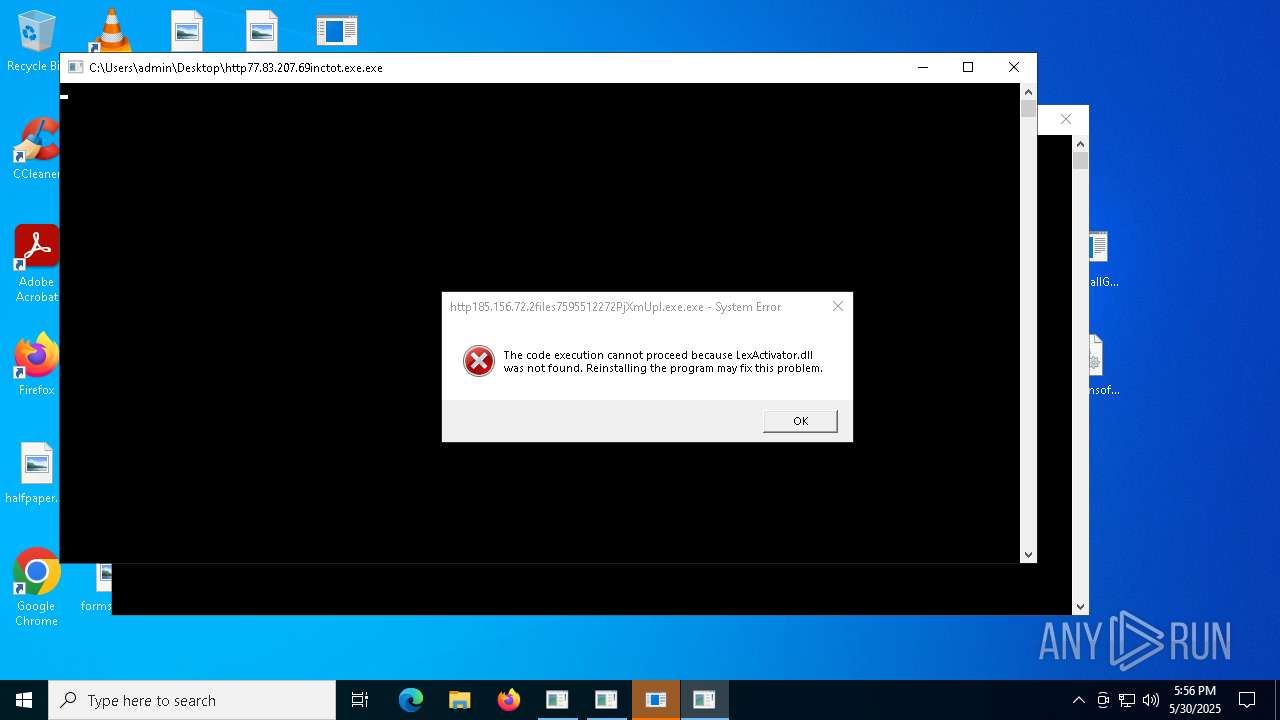Launch Microsoft Edge from the taskbar
This screenshot has height=720, width=1280.
point(411,700)
